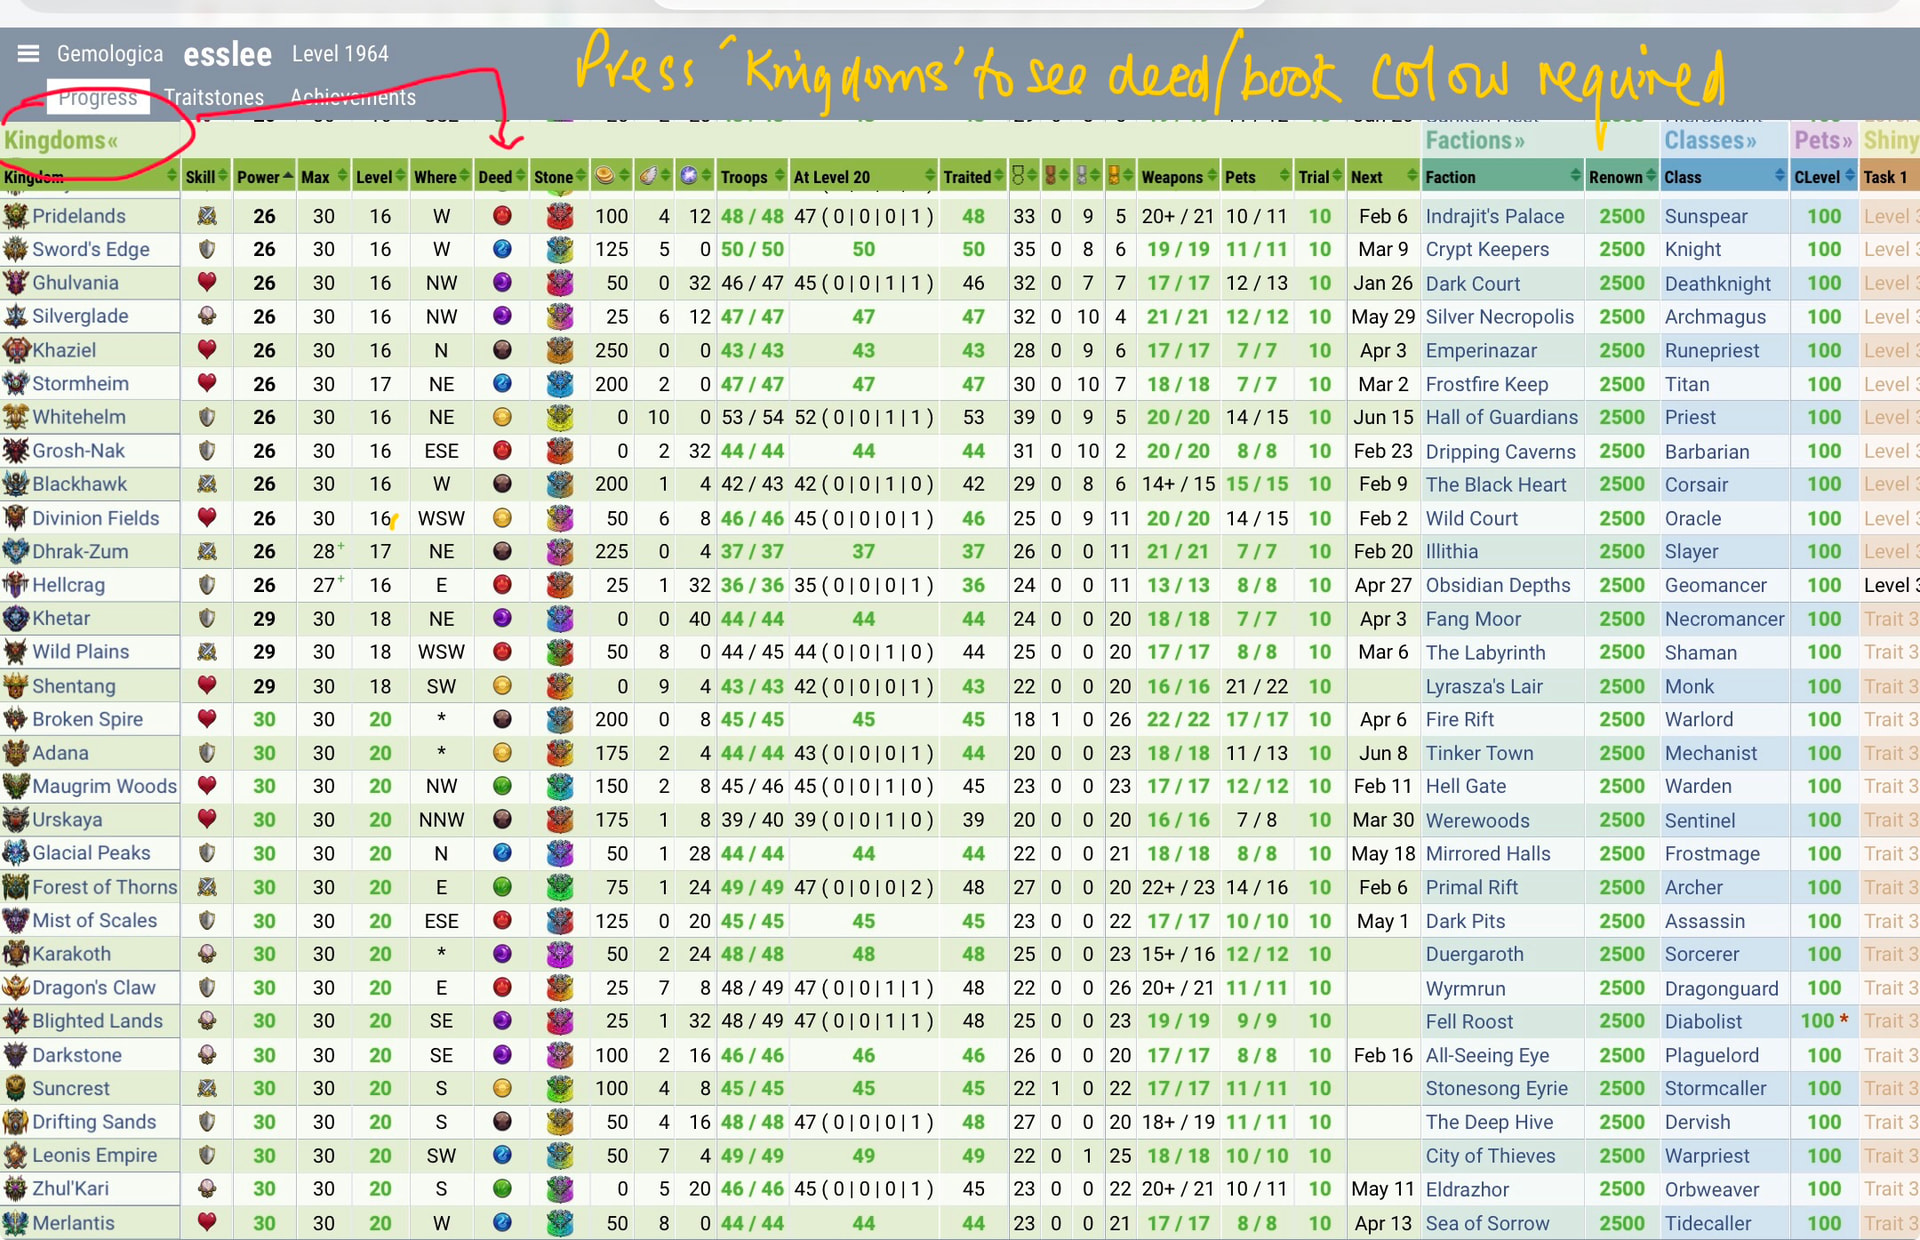The height and width of the screenshot is (1240, 1920).
Task: Collapse the Kingdoms section
Action: [62, 140]
